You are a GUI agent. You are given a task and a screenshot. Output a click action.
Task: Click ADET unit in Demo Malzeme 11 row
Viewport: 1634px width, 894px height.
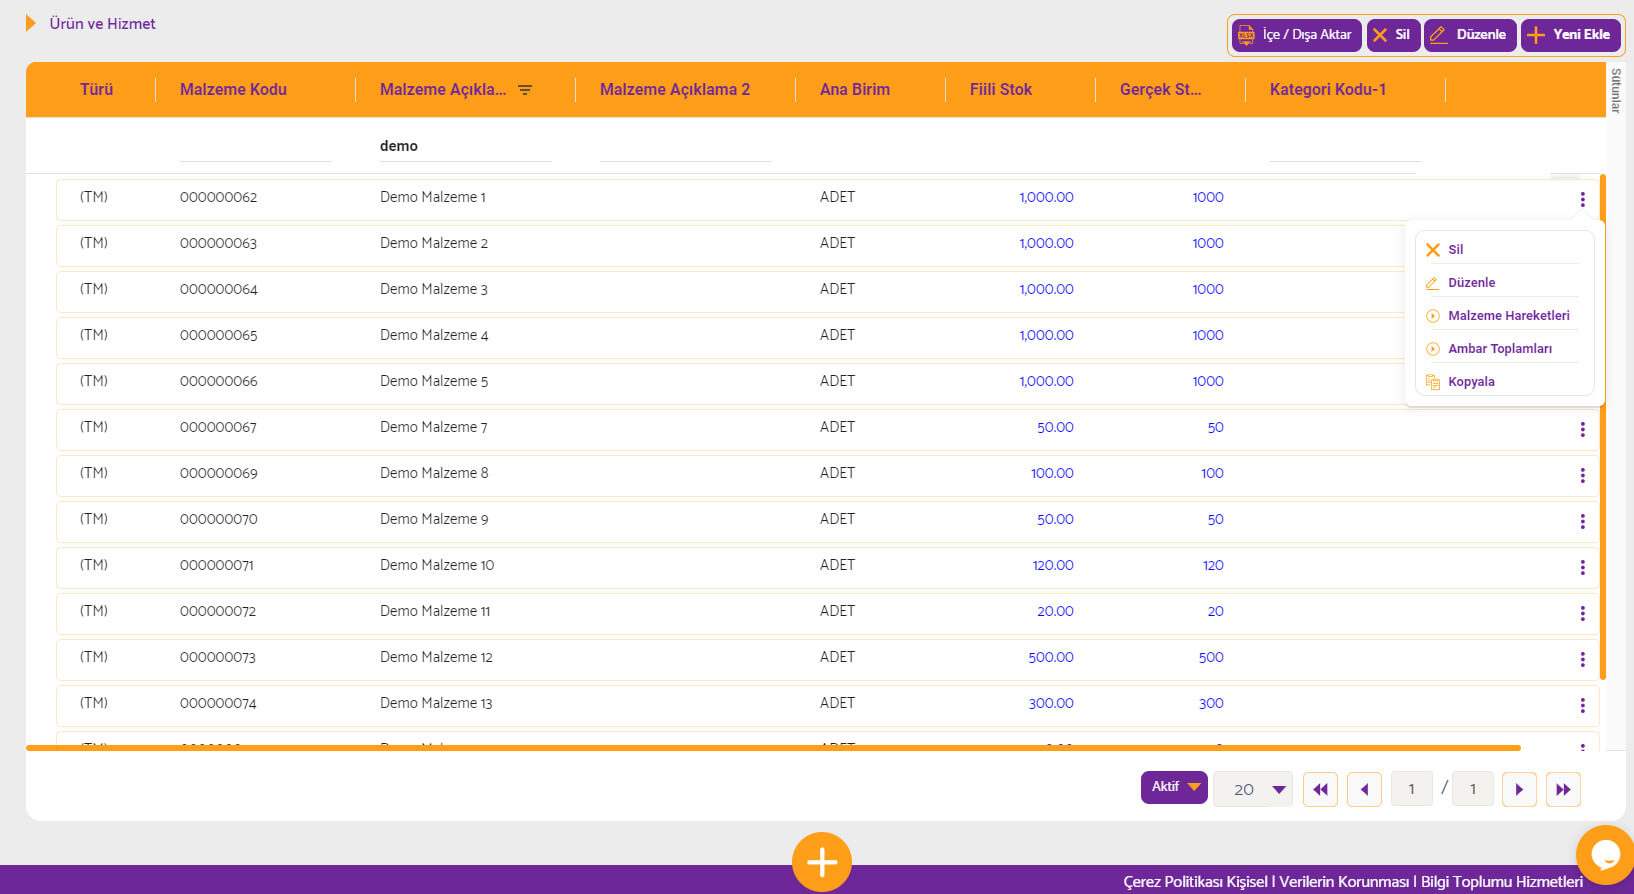pyautogui.click(x=837, y=612)
